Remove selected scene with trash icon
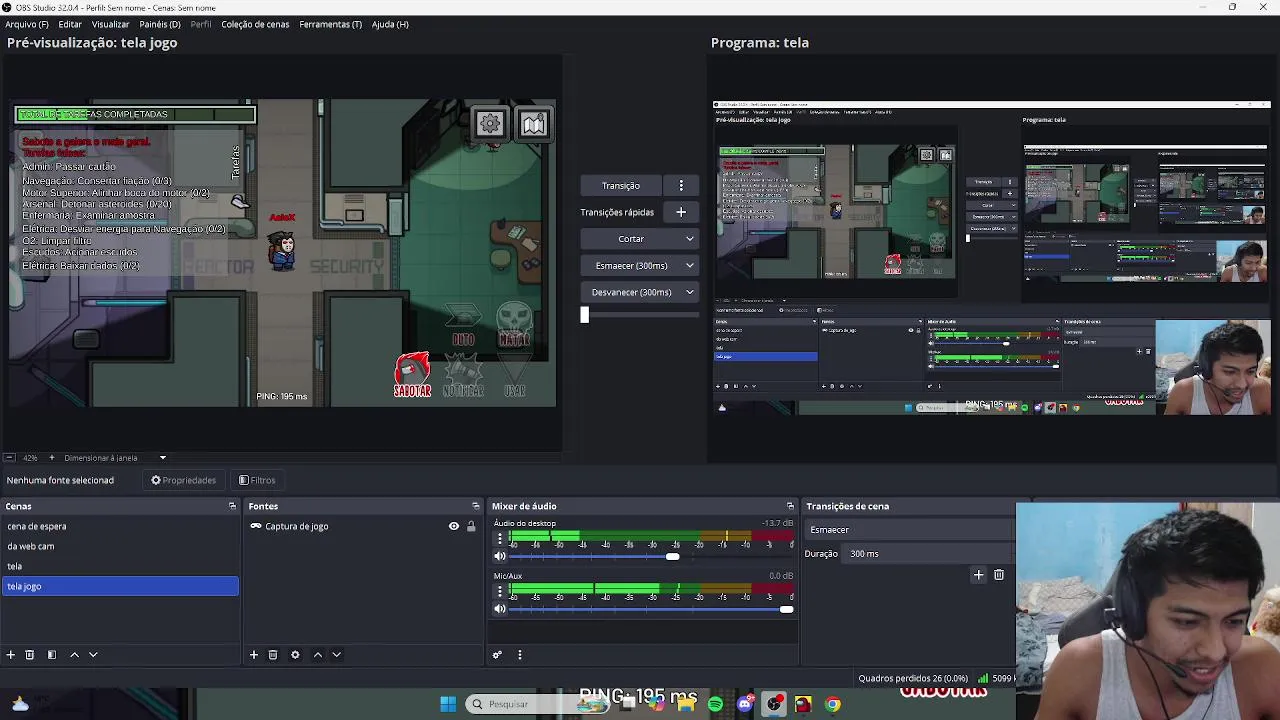 pos(30,654)
